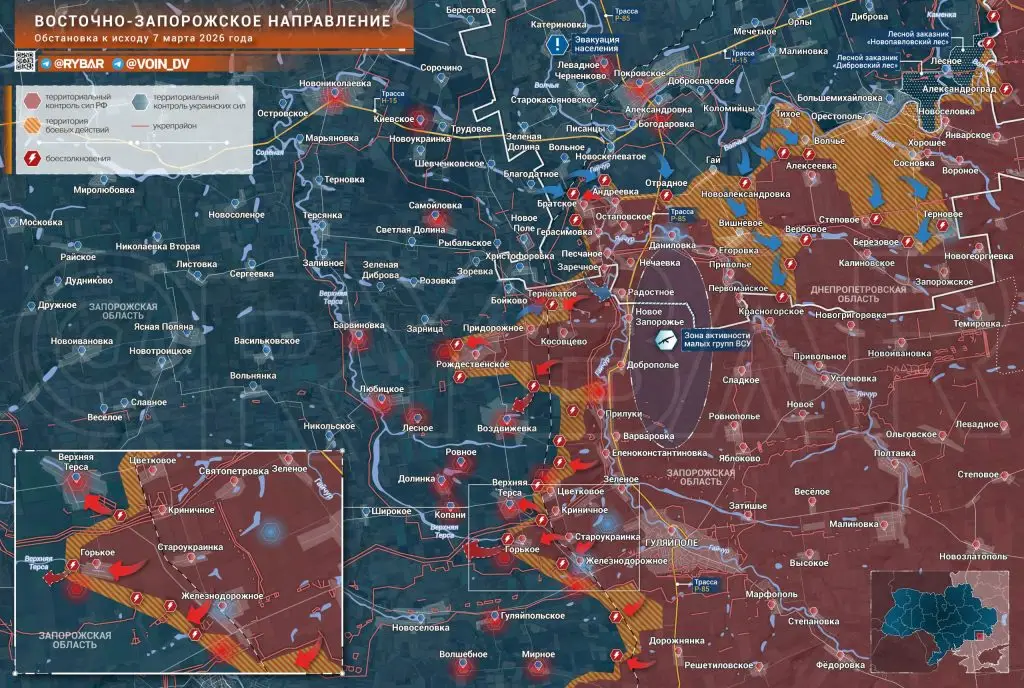Click the orange combat zone hexagon in the legend
This screenshot has height=688, width=1024.
click(31, 126)
